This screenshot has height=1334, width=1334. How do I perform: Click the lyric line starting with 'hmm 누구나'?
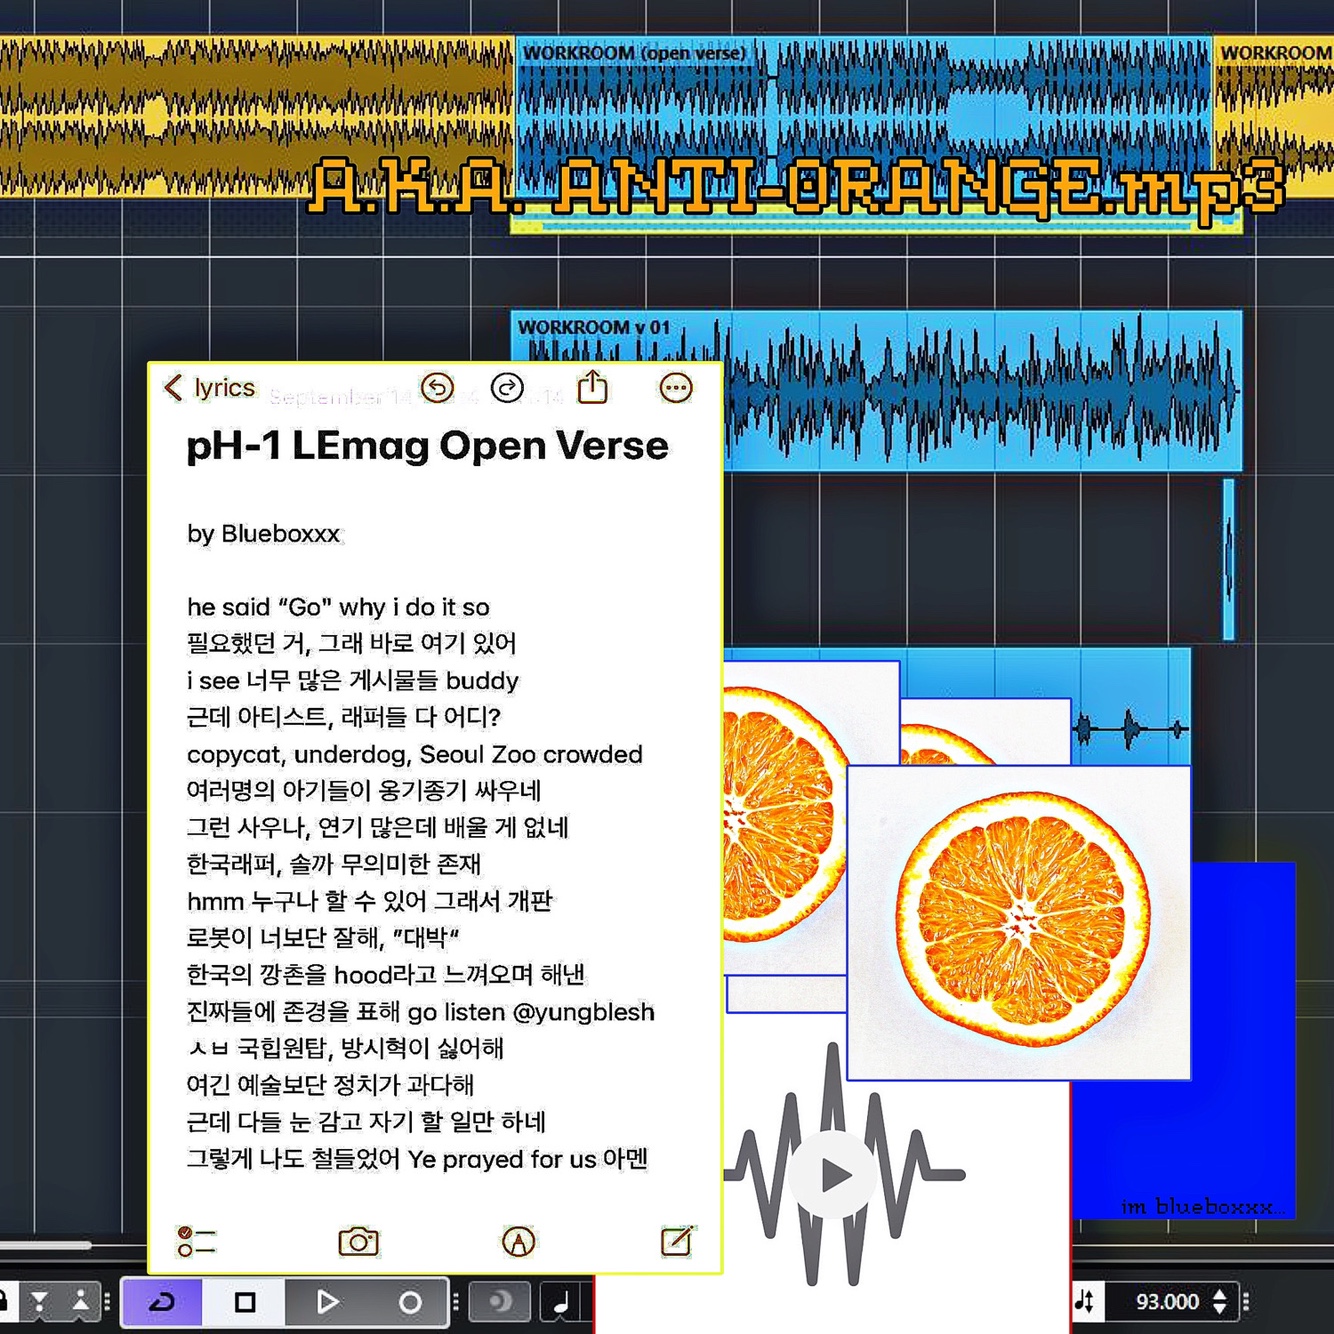pyautogui.click(x=369, y=901)
